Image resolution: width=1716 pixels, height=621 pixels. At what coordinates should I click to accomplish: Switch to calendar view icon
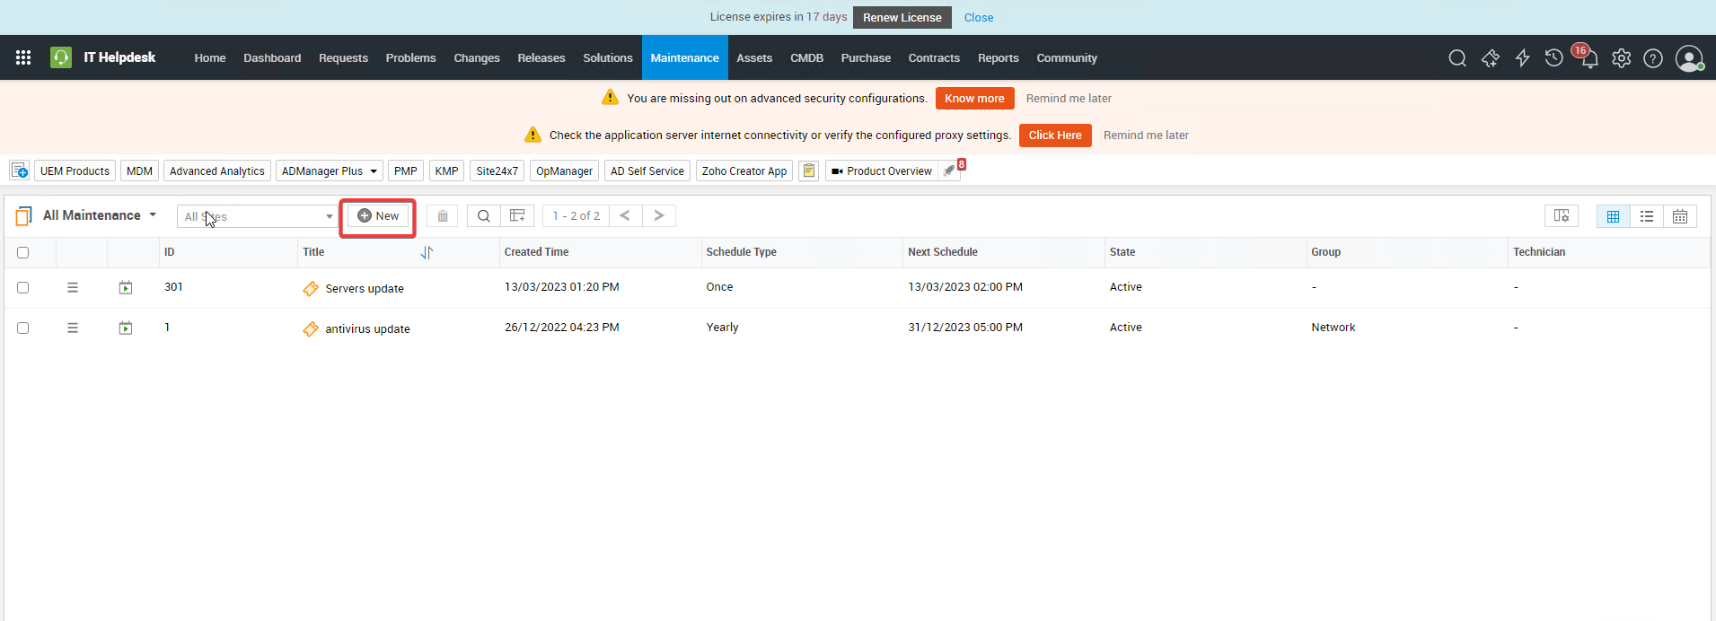tap(1680, 216)
